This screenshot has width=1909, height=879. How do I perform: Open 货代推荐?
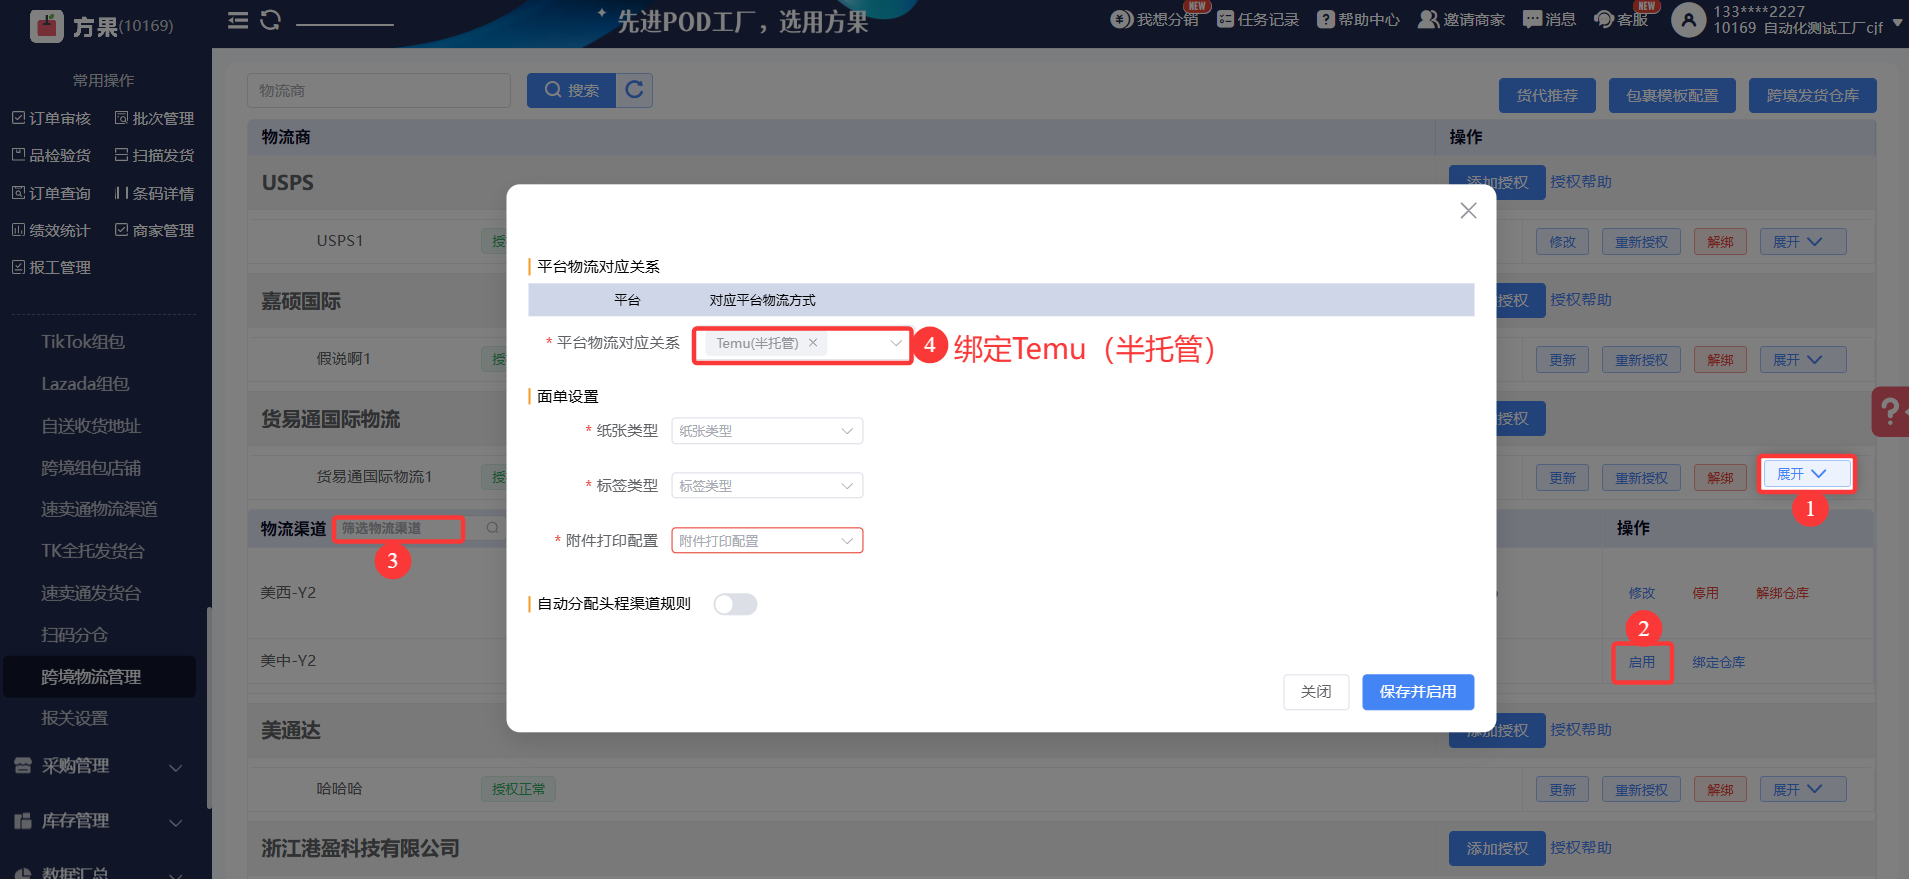pos(1547,96)
